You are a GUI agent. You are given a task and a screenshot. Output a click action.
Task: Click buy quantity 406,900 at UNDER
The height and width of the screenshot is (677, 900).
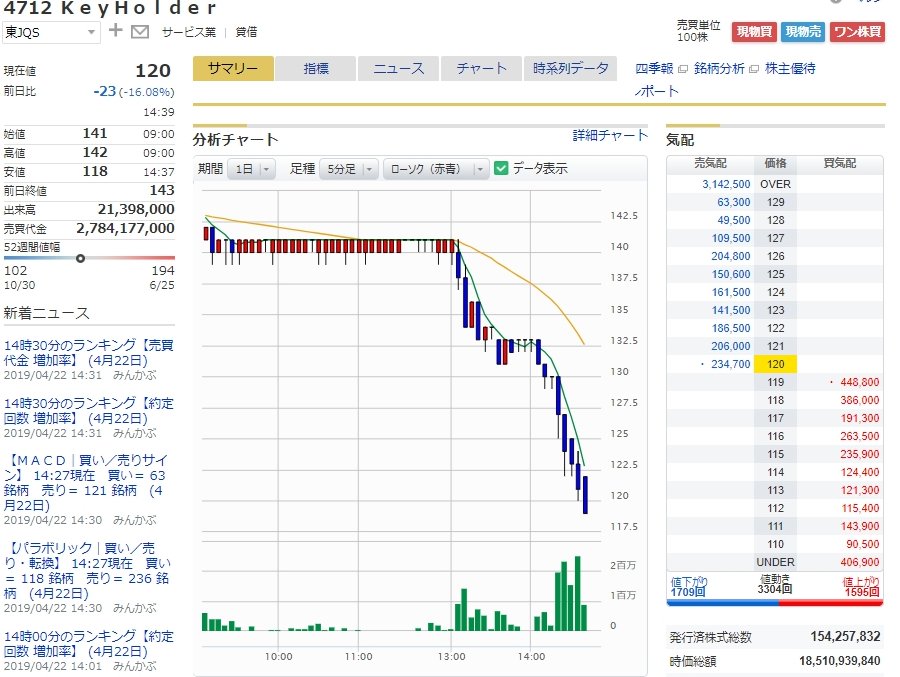click(859, 562)
